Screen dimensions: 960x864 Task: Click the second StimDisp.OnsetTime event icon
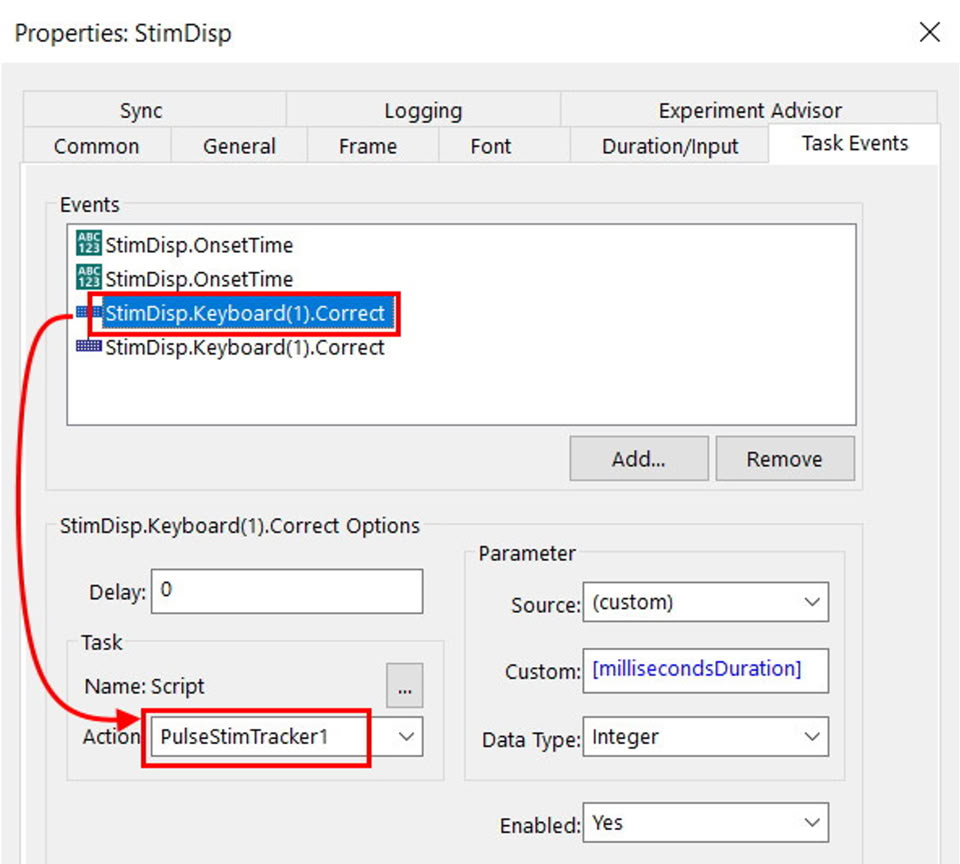click(88, 278)
